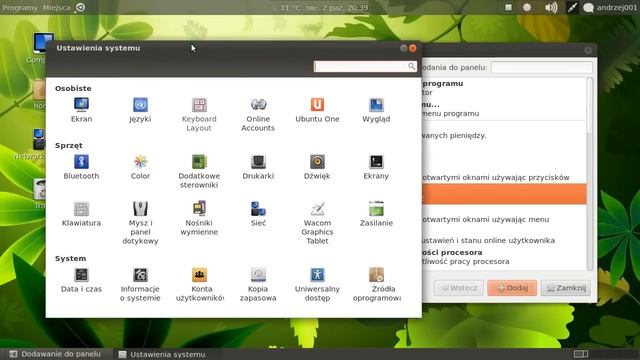Open Konta użytkowników settings
Image resolution: width=640 pixels, height=360 pixels.
pos(199,284)
